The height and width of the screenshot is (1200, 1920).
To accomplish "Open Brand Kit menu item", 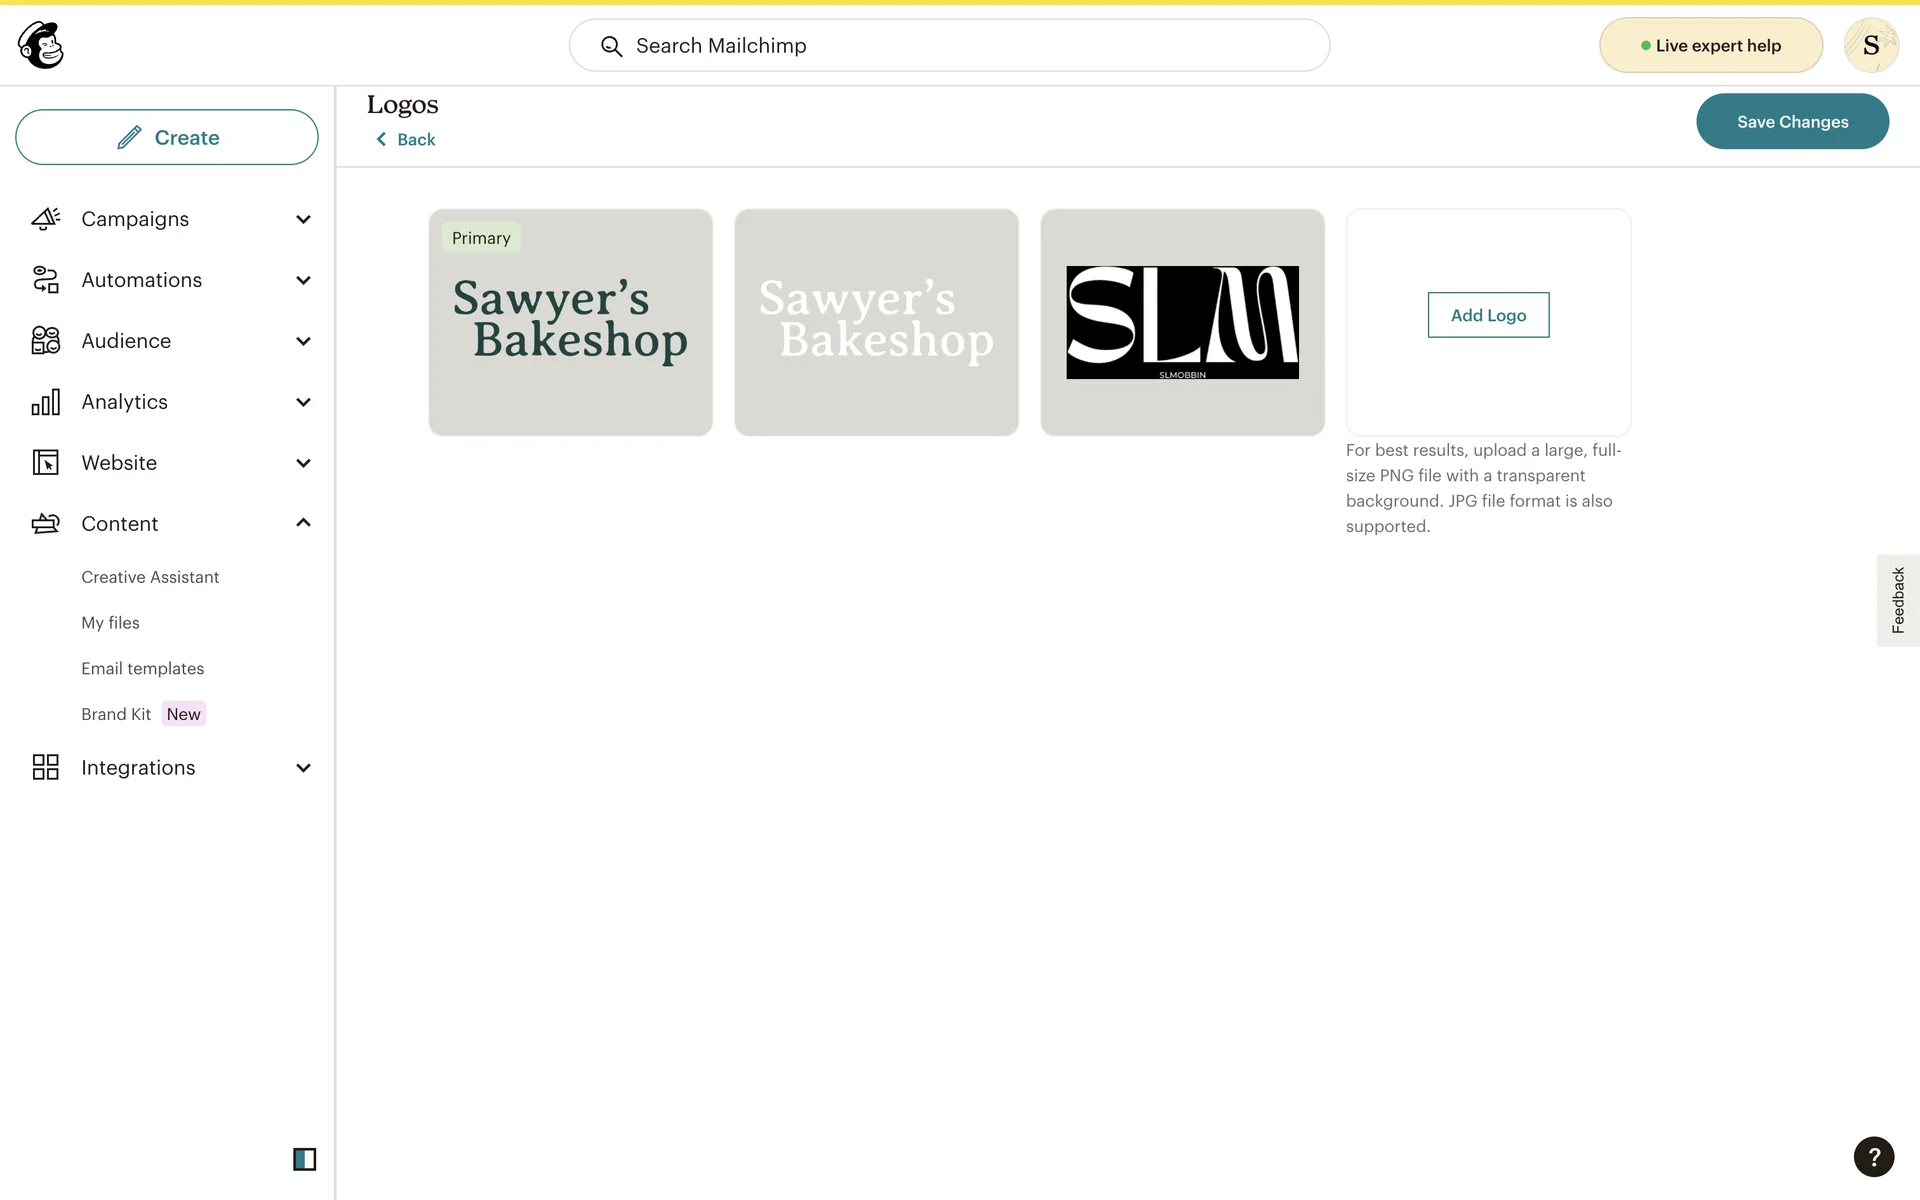I will [116, 714].
